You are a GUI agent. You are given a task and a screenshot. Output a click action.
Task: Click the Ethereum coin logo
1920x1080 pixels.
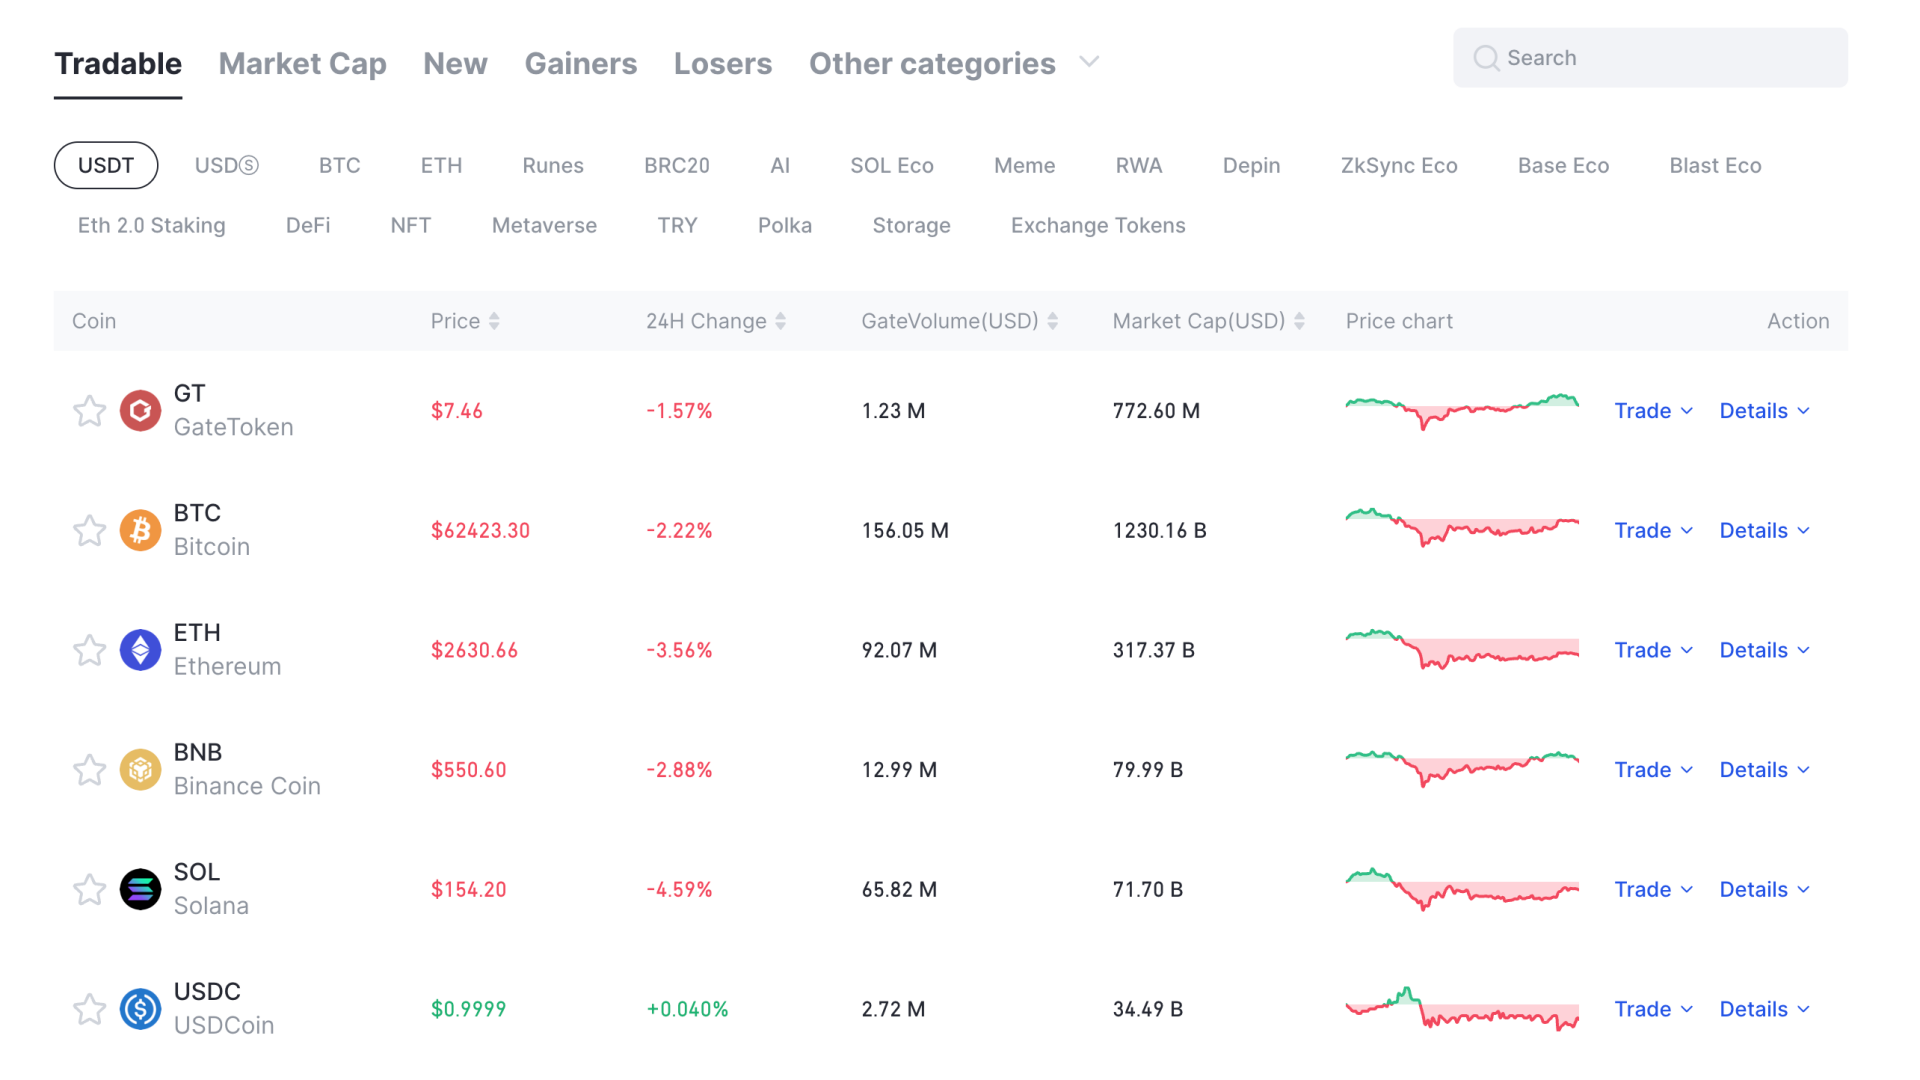[140, 649]
